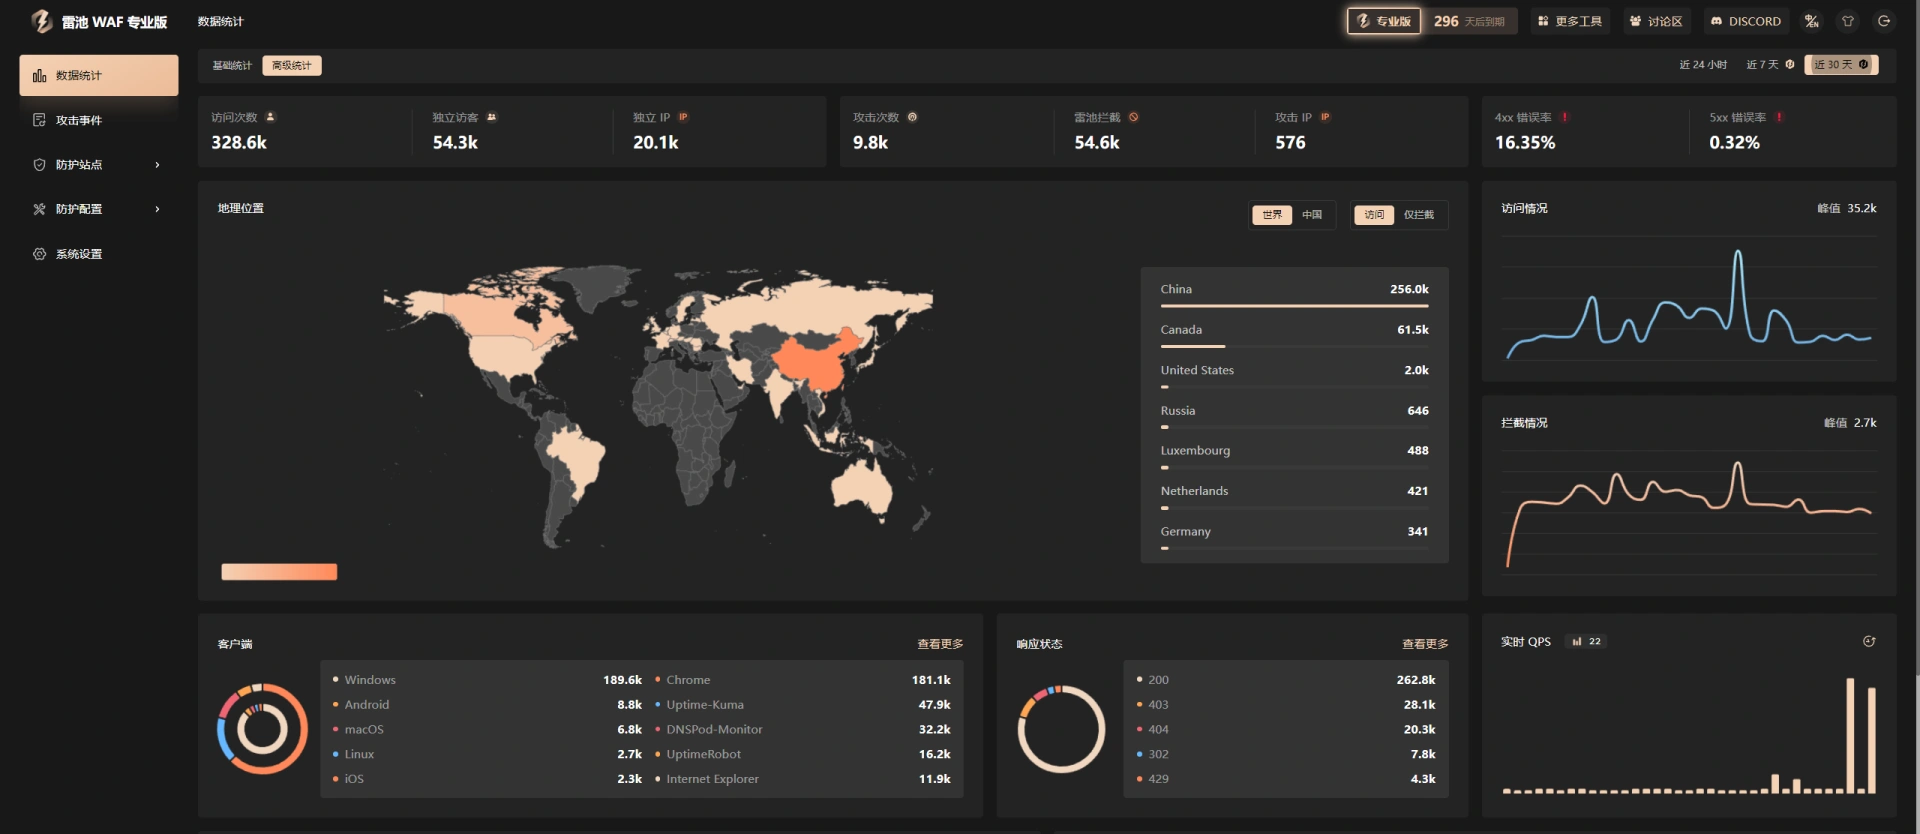Click the 讨论区 community icon
1920x834 pixels.
point(1635,21)
